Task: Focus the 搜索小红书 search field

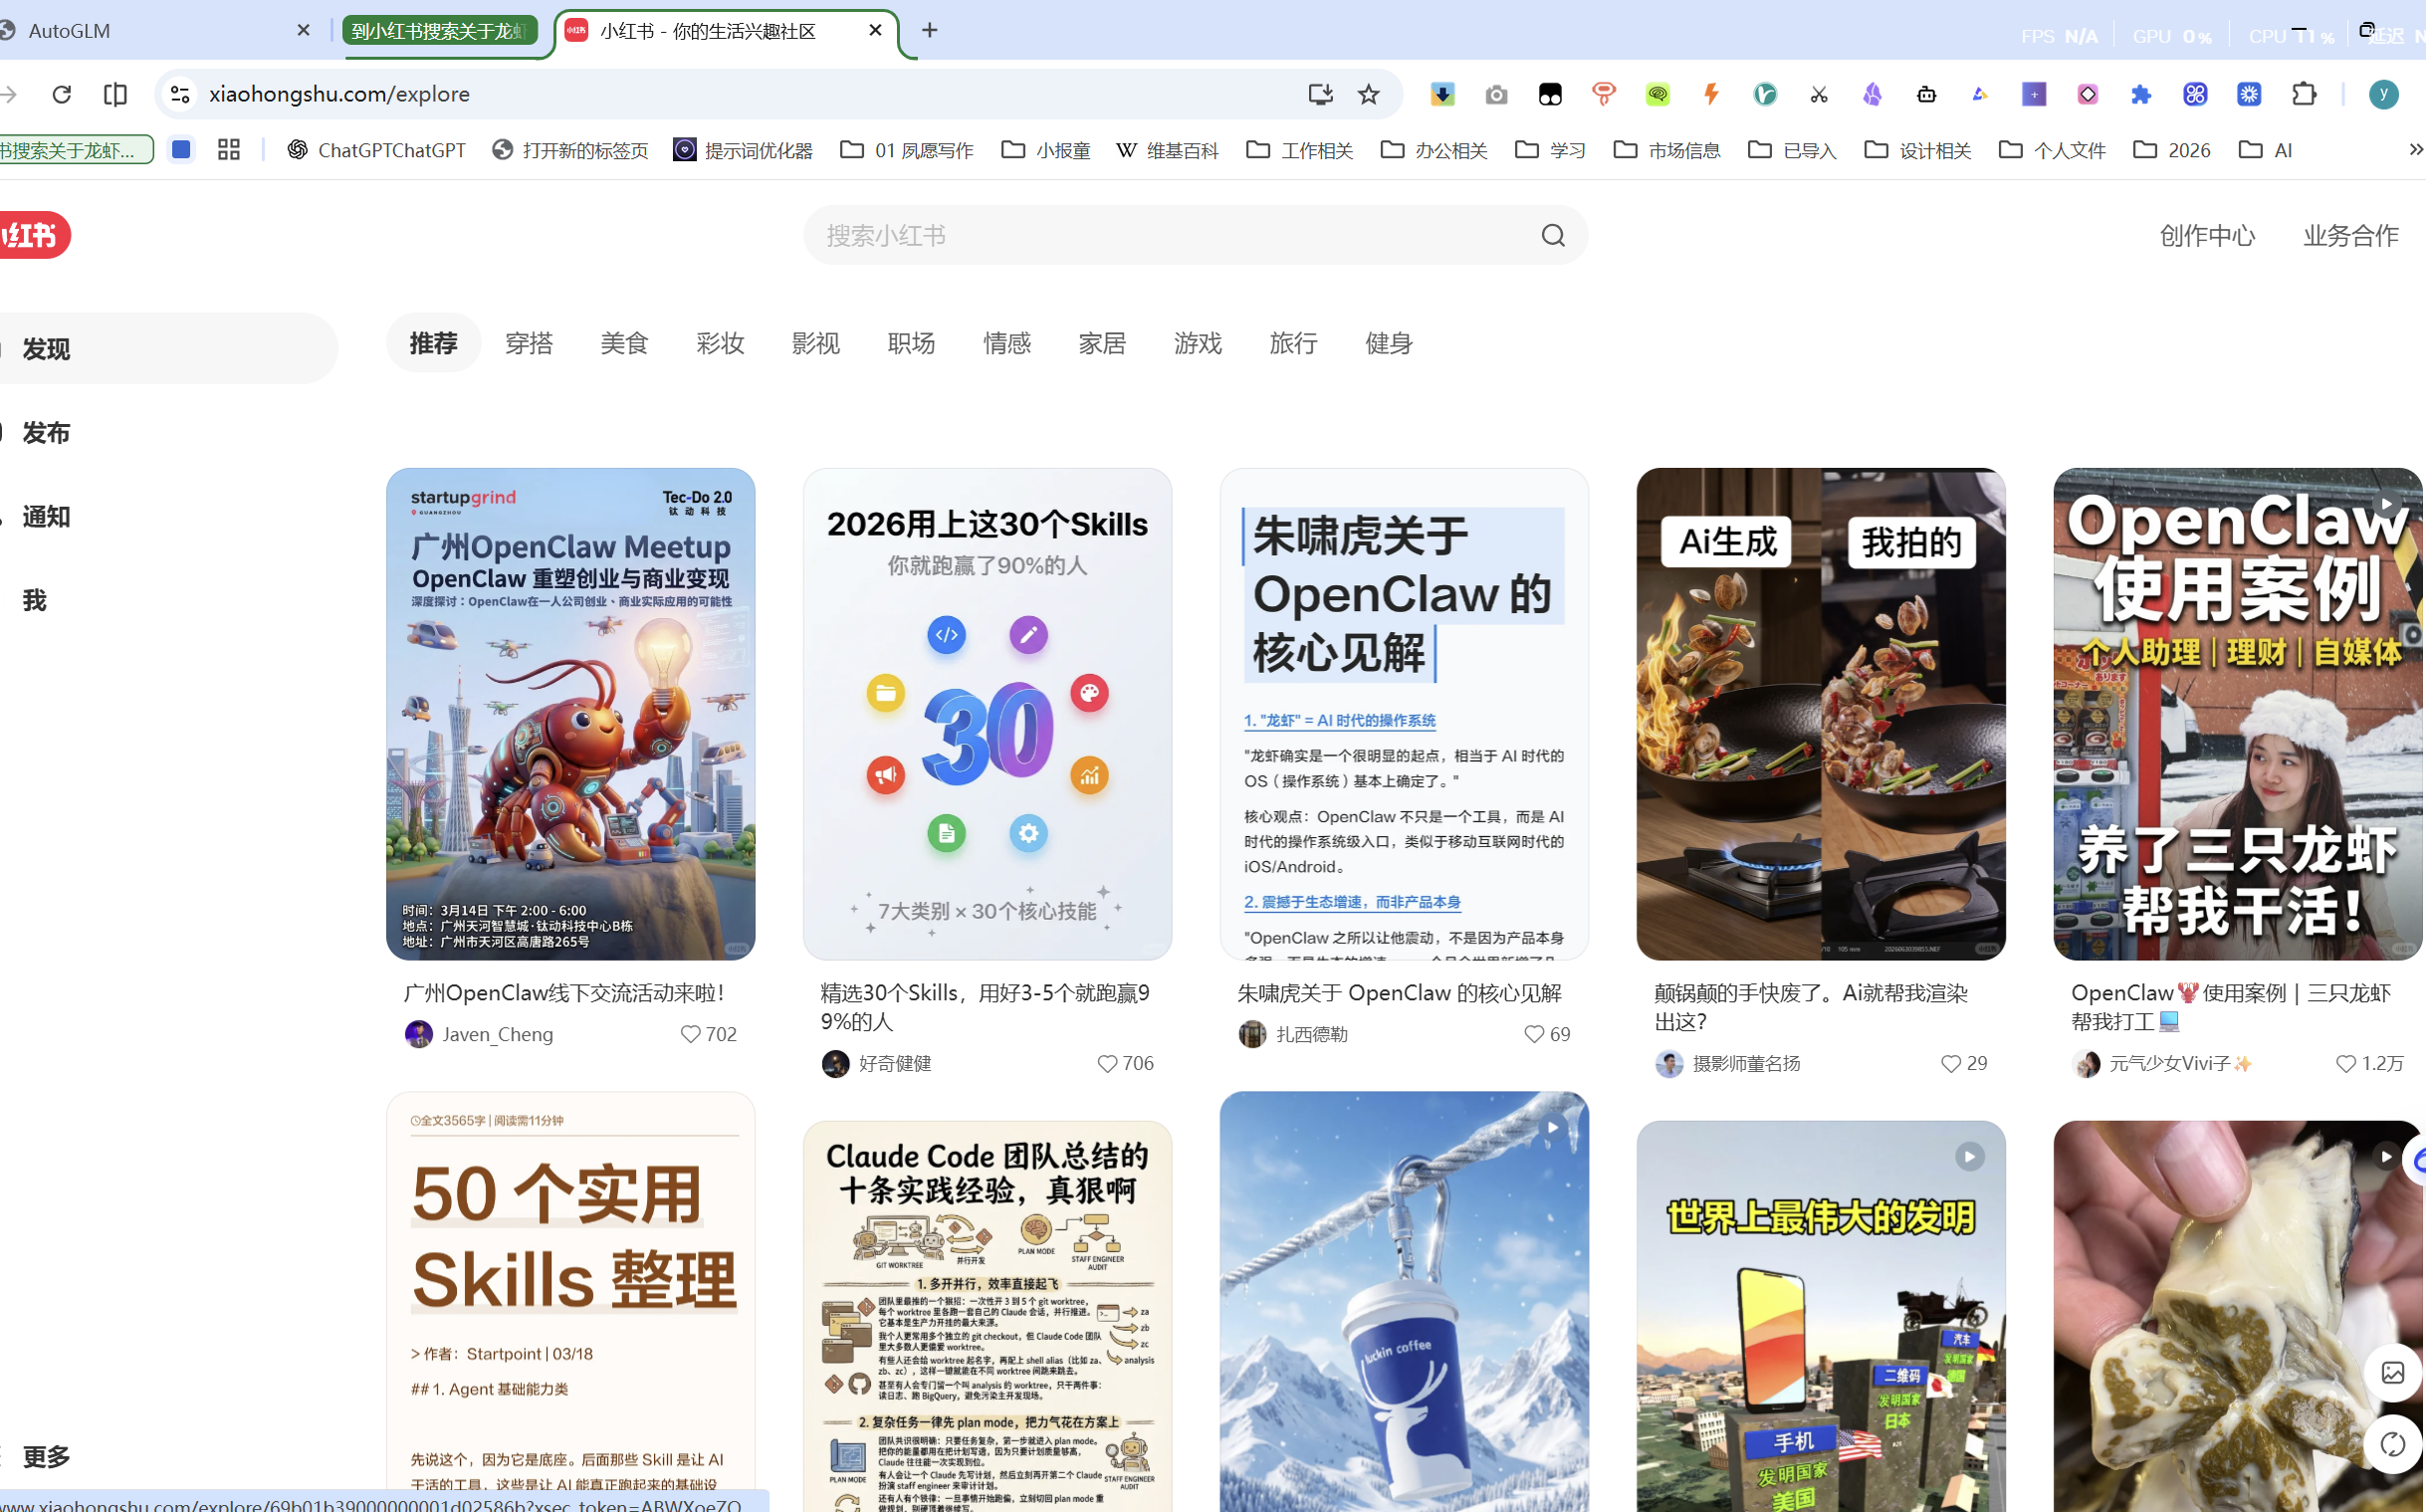Action: pyautogui.click(x=1150, y=236)
